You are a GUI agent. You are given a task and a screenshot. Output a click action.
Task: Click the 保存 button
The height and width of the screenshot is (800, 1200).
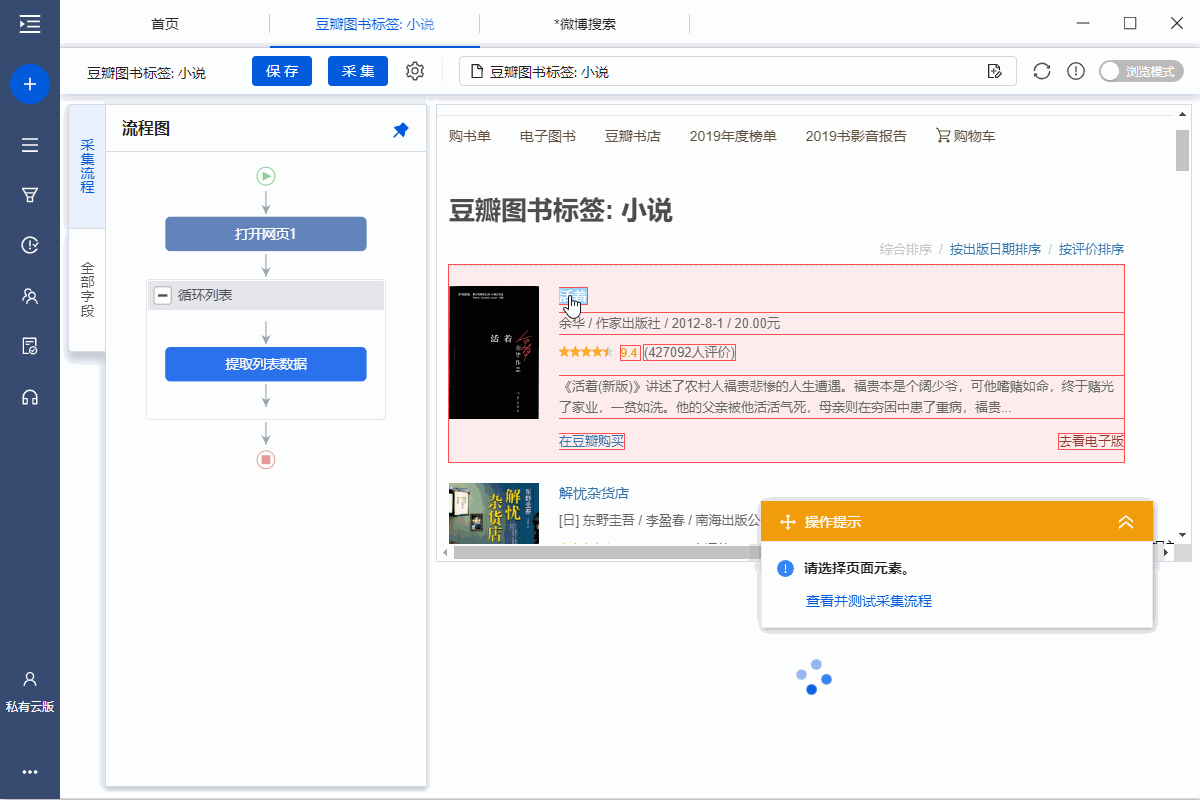tap(282, 71)
